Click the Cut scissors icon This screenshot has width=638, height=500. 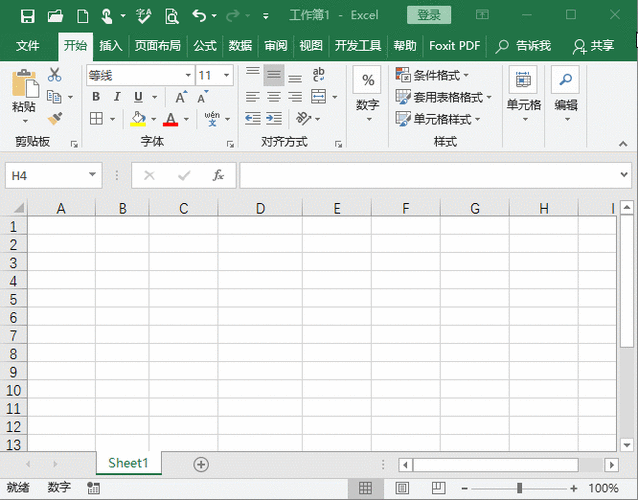pos(54,75)
